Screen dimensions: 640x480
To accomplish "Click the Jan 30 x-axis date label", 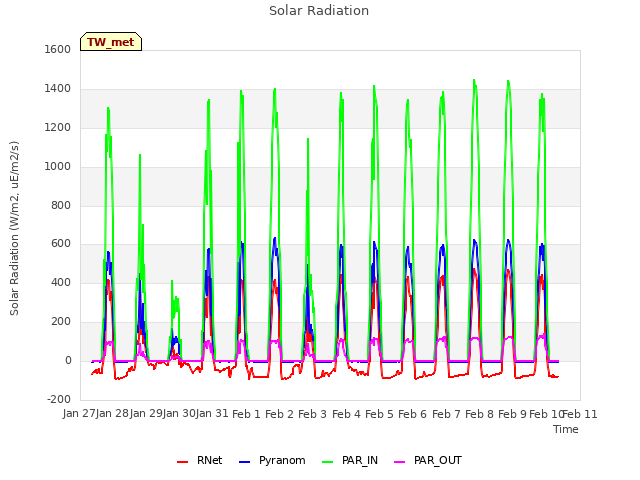I will [x=179, y=414].
